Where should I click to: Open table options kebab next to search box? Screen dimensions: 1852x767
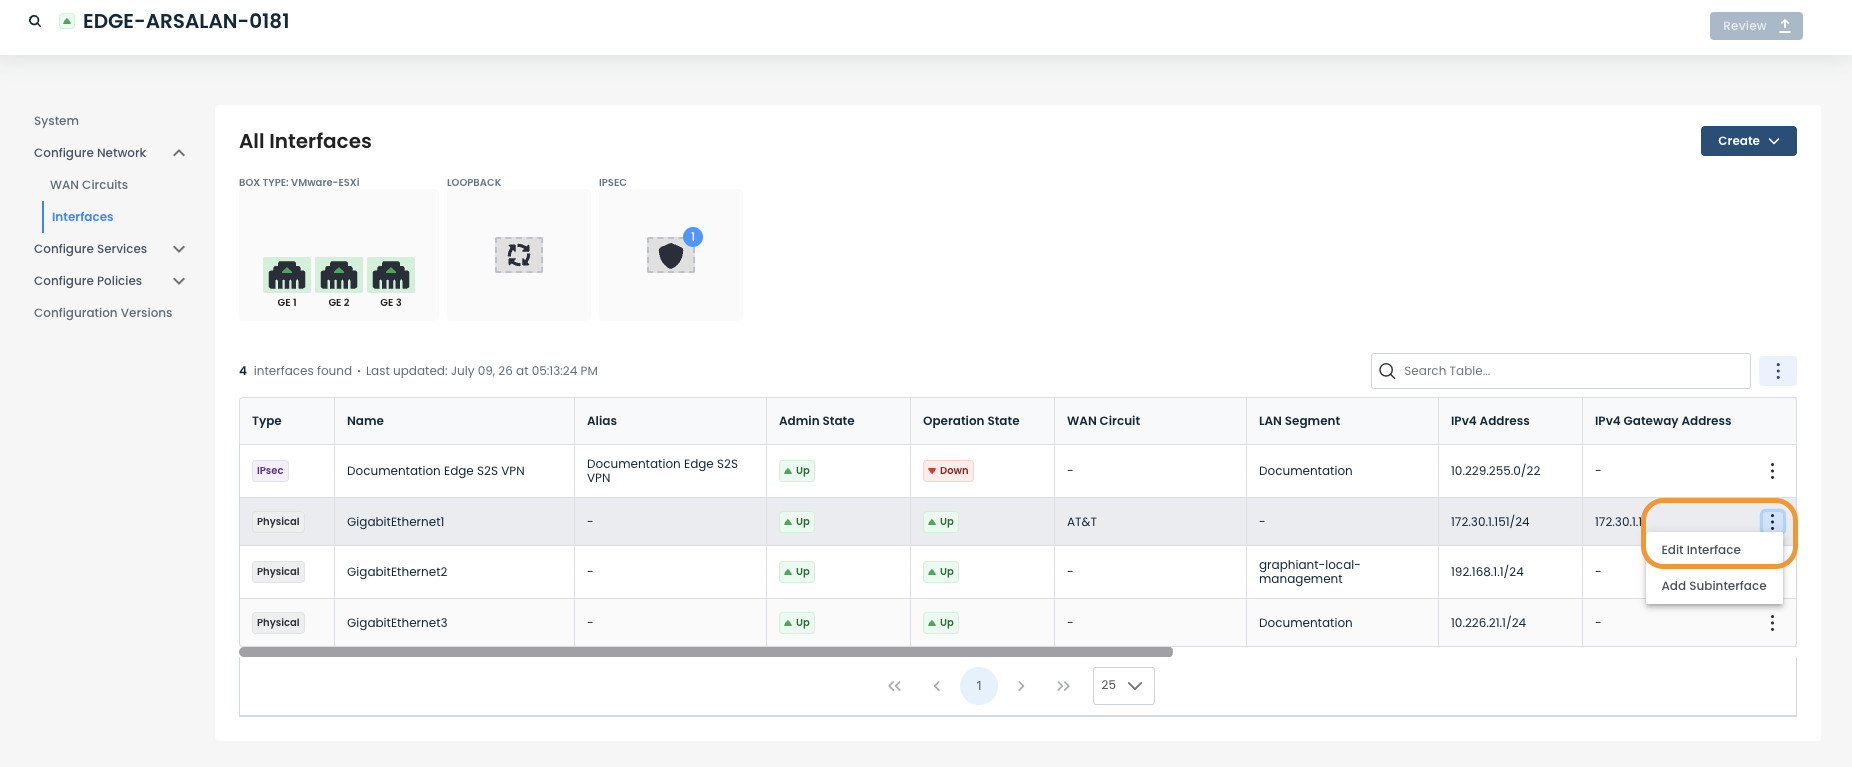(1778, 371)
